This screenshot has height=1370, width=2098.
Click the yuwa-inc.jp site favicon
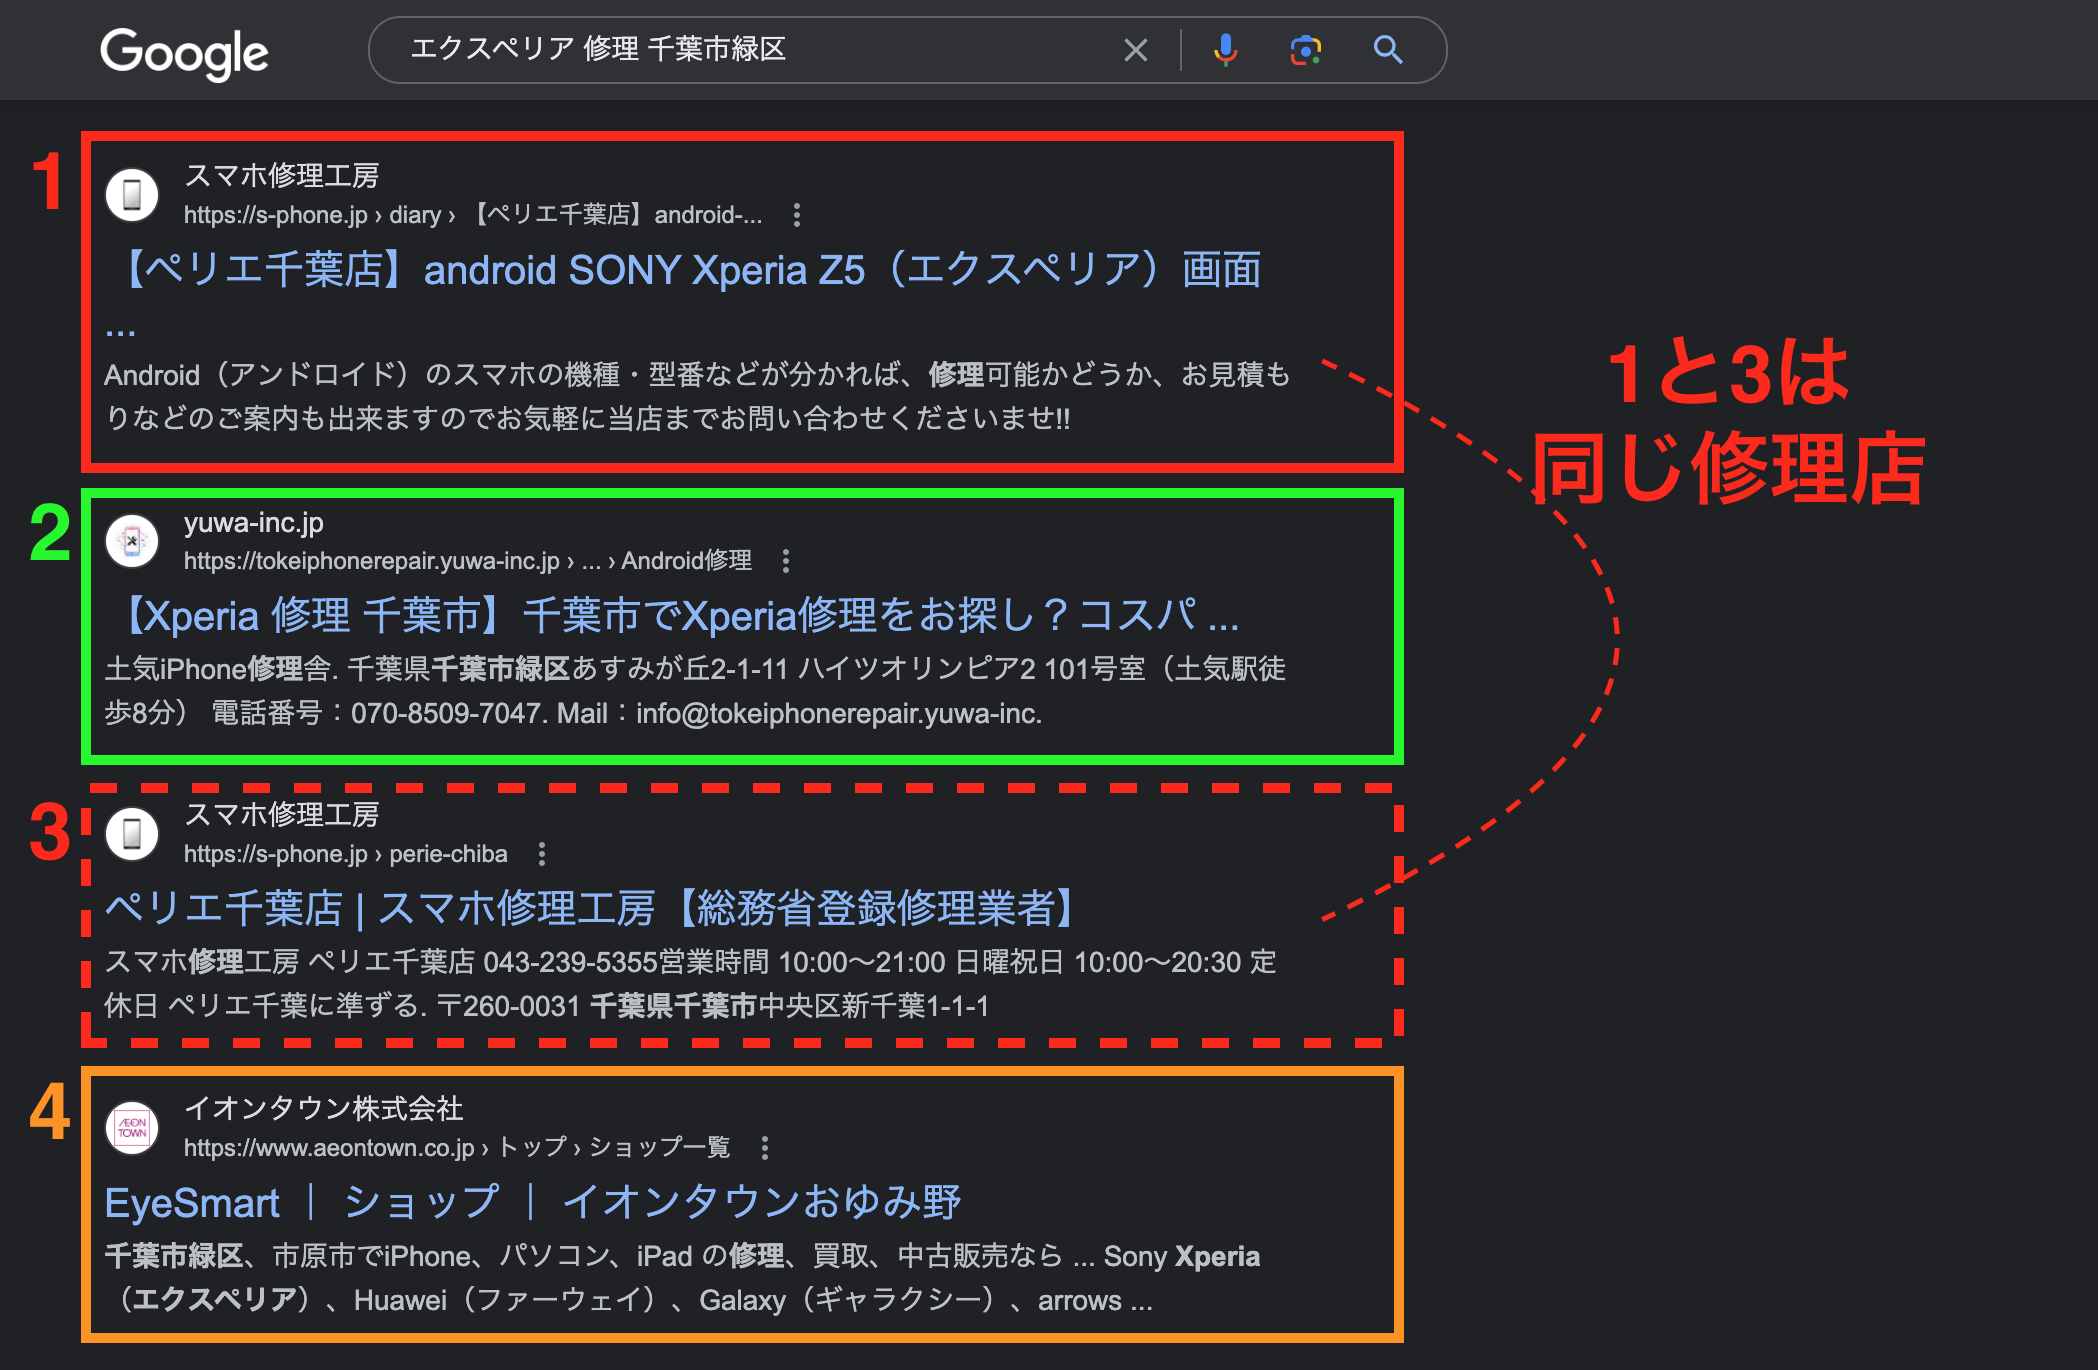click(132, 541)
